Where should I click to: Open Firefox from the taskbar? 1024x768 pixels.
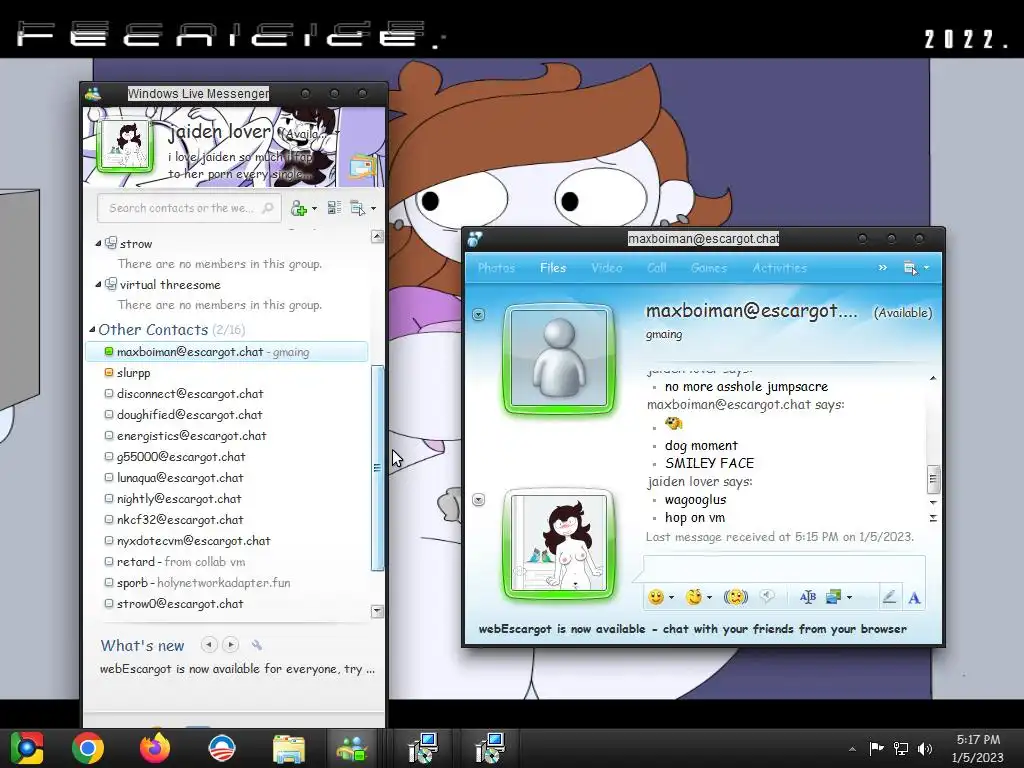tap(155, 748)
